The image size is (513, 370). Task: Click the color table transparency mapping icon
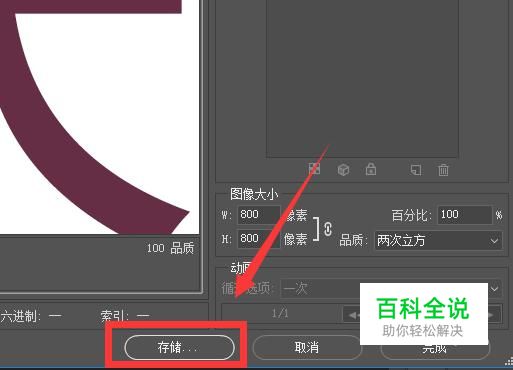[314, 169]
